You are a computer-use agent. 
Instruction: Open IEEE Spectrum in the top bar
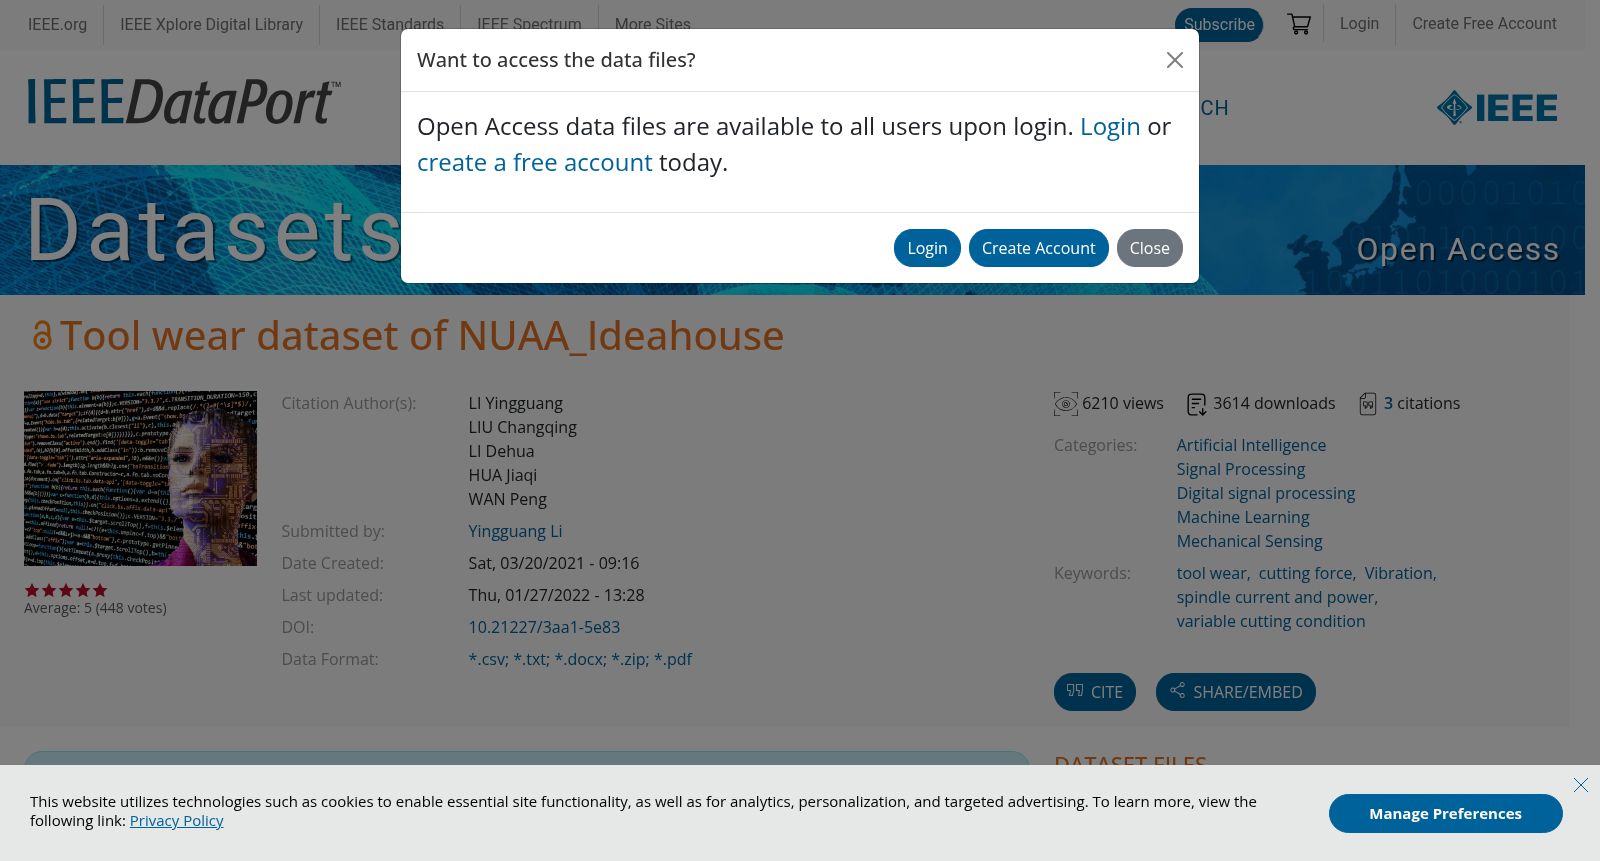coord(529,24)
